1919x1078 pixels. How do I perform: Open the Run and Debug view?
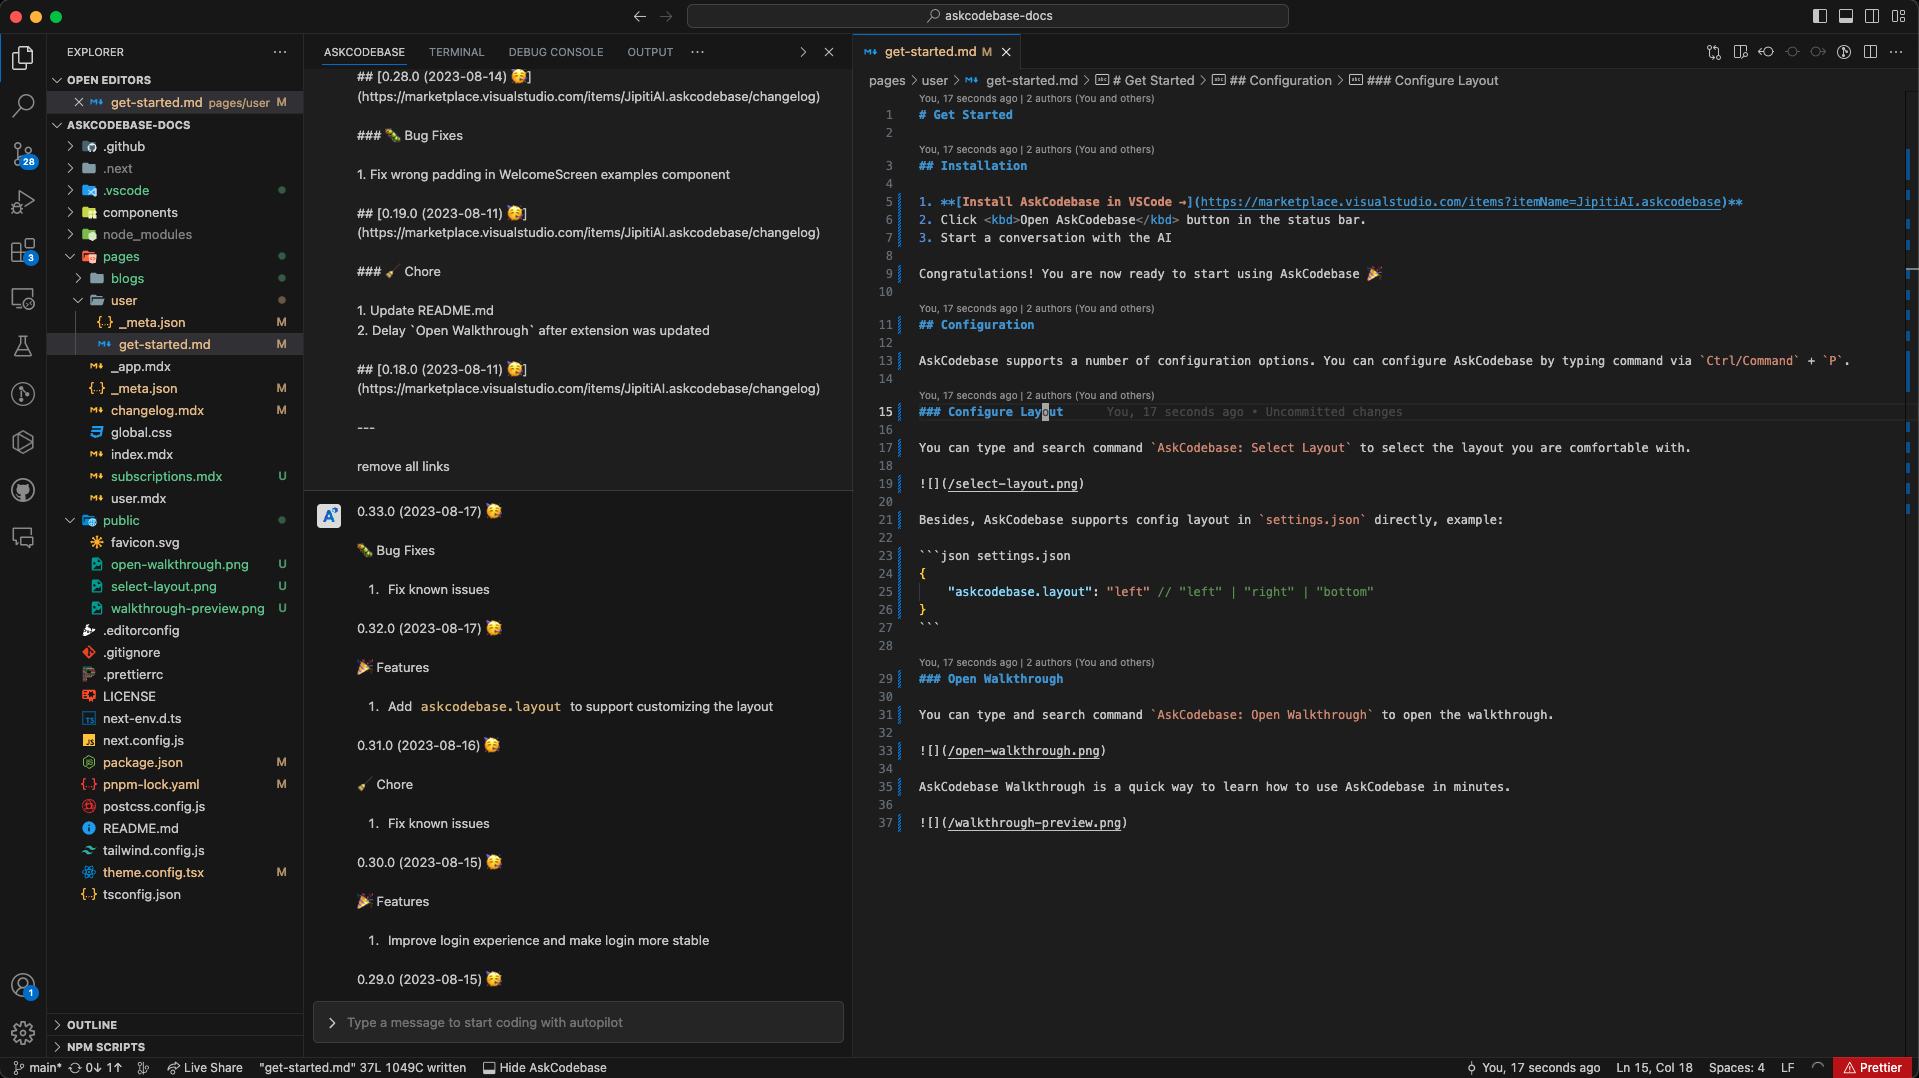23,202
